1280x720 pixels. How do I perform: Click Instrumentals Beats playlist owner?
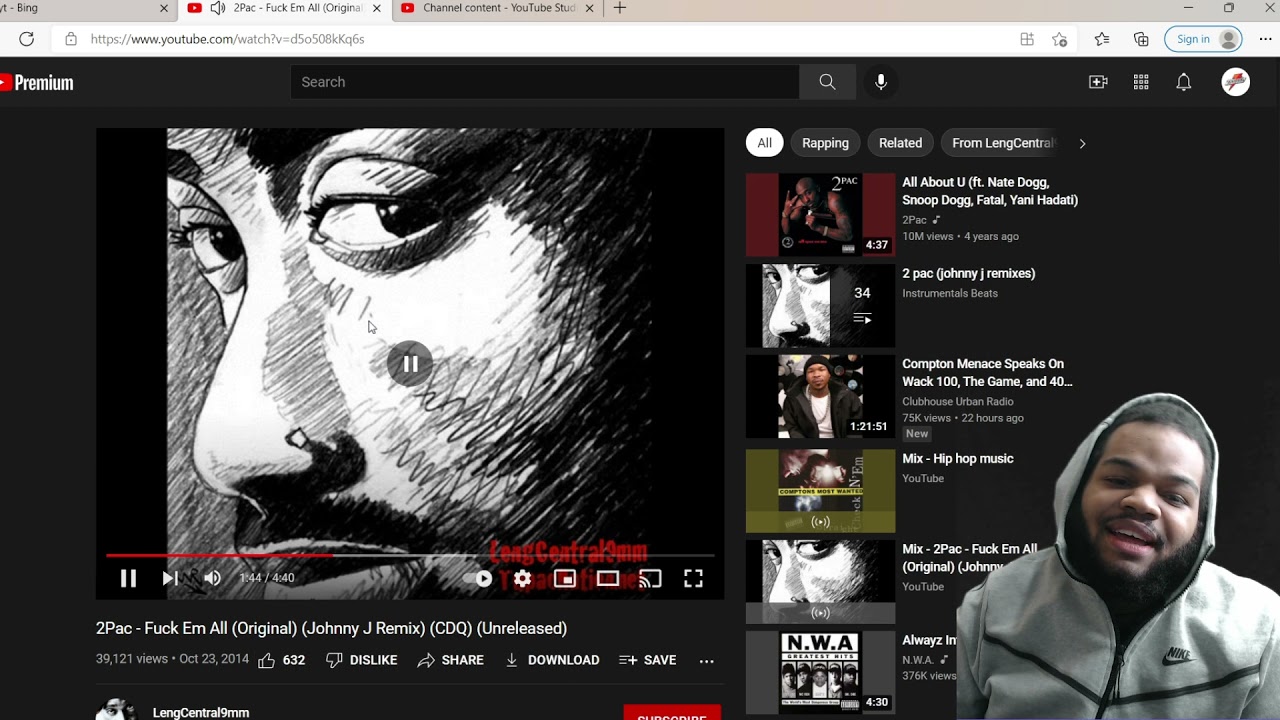point(950,293)
